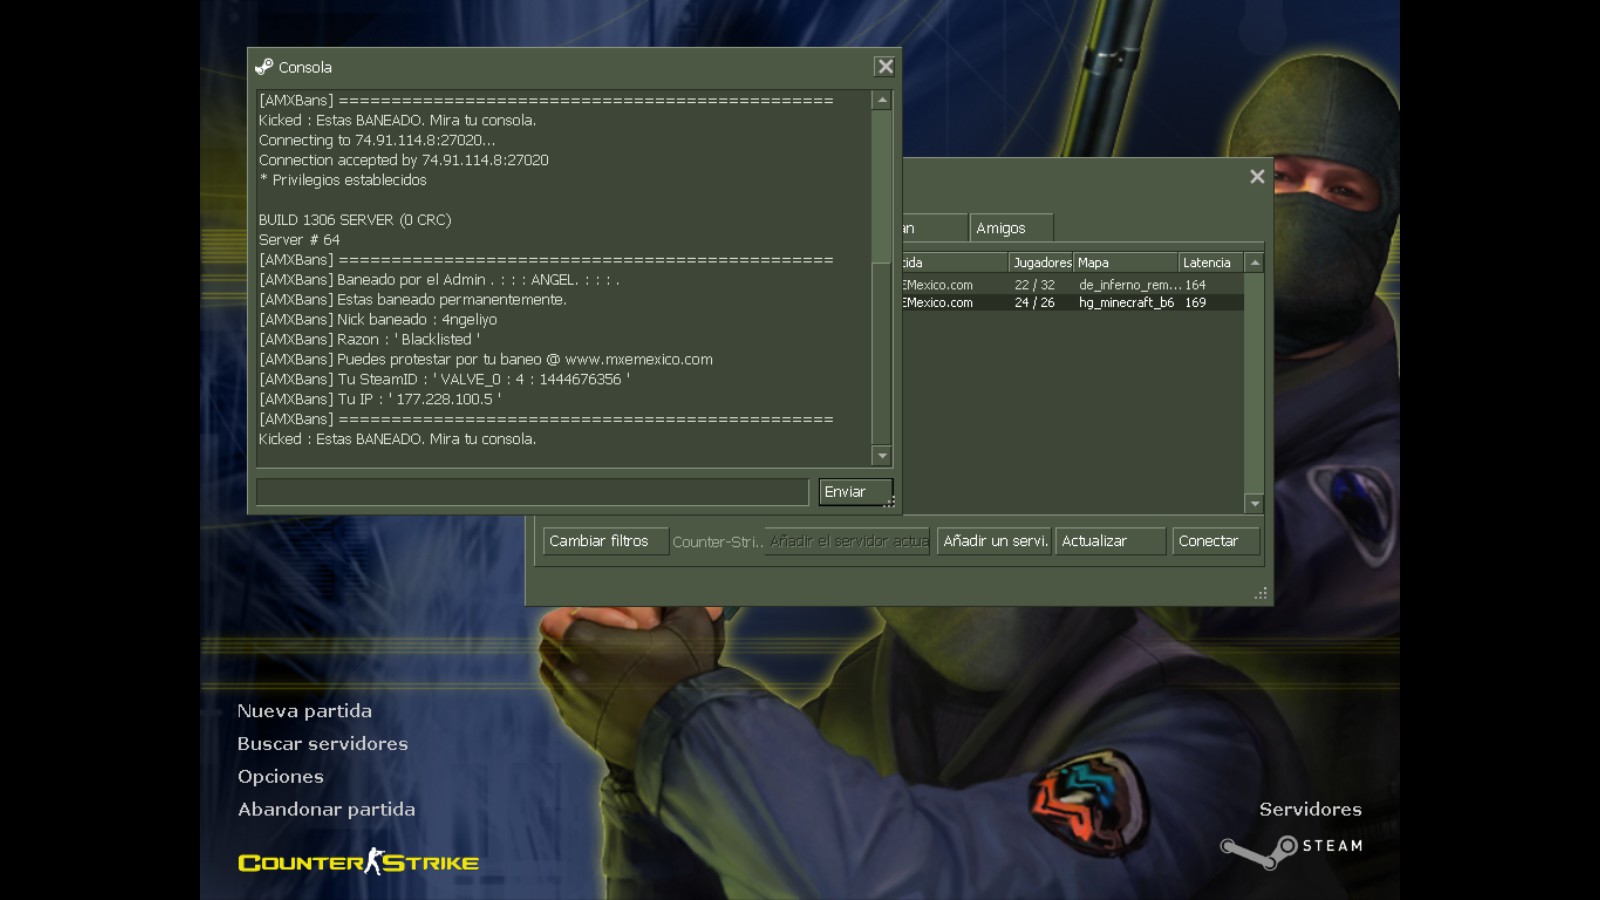Click console line 'Tu IP : 177.228.100.5'
1600x900 pixels.
pyautogui.click(x=380, y=399)
